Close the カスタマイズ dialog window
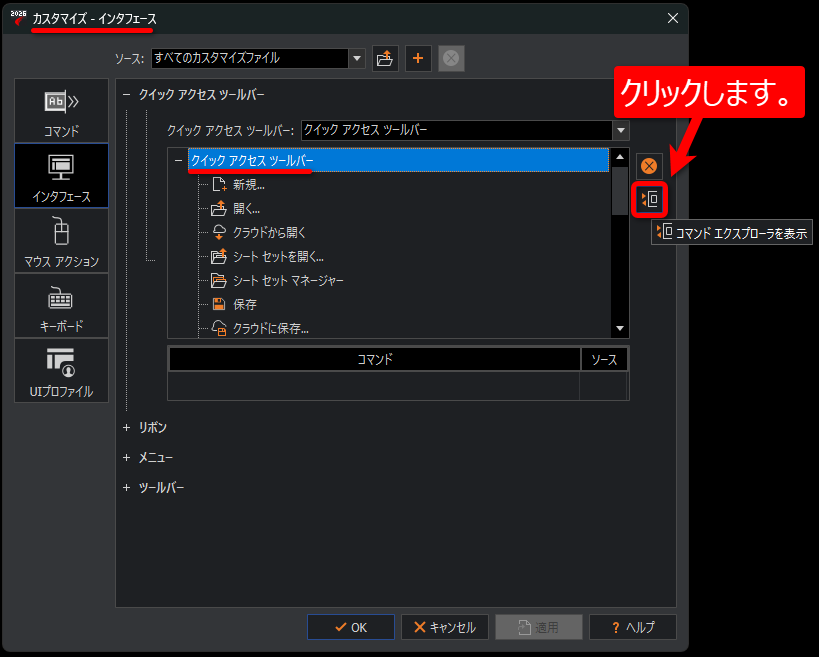This screenshot has height=657, width=819. [673, 18]
